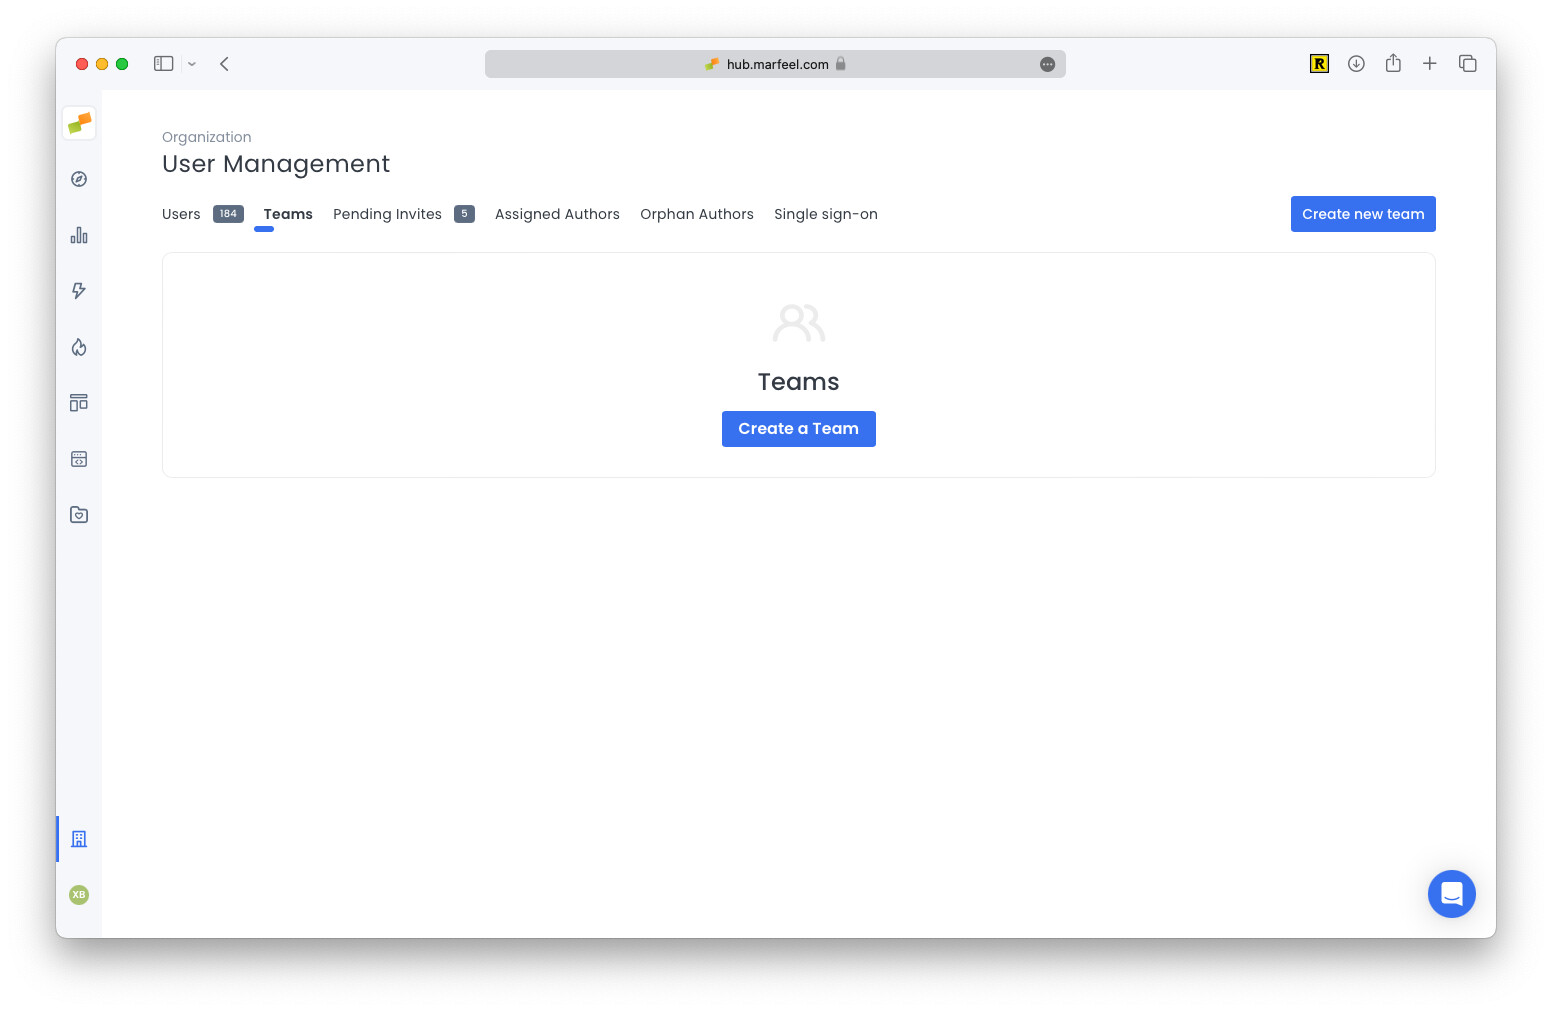Expand the chevron next to sidebar button

(x=192, y=63)
